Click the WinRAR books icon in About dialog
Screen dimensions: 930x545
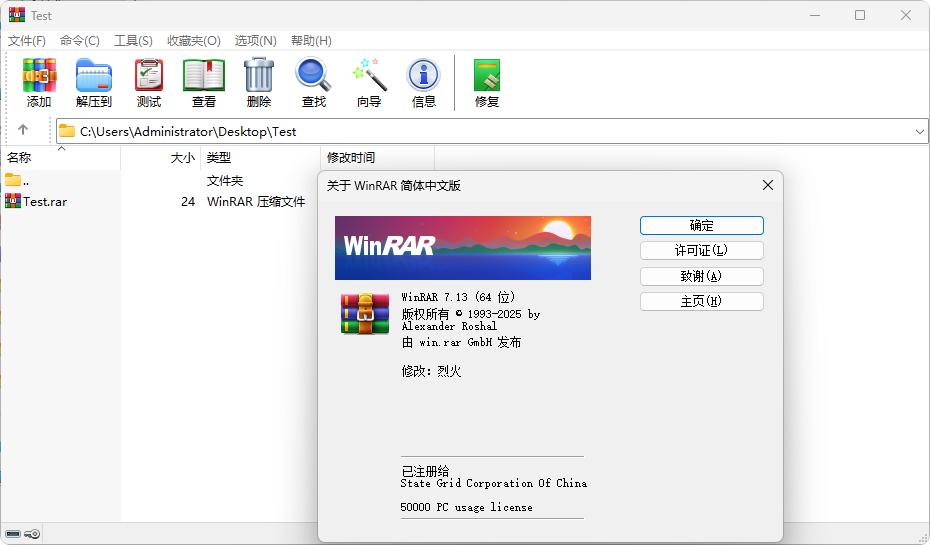pos(365,313)
